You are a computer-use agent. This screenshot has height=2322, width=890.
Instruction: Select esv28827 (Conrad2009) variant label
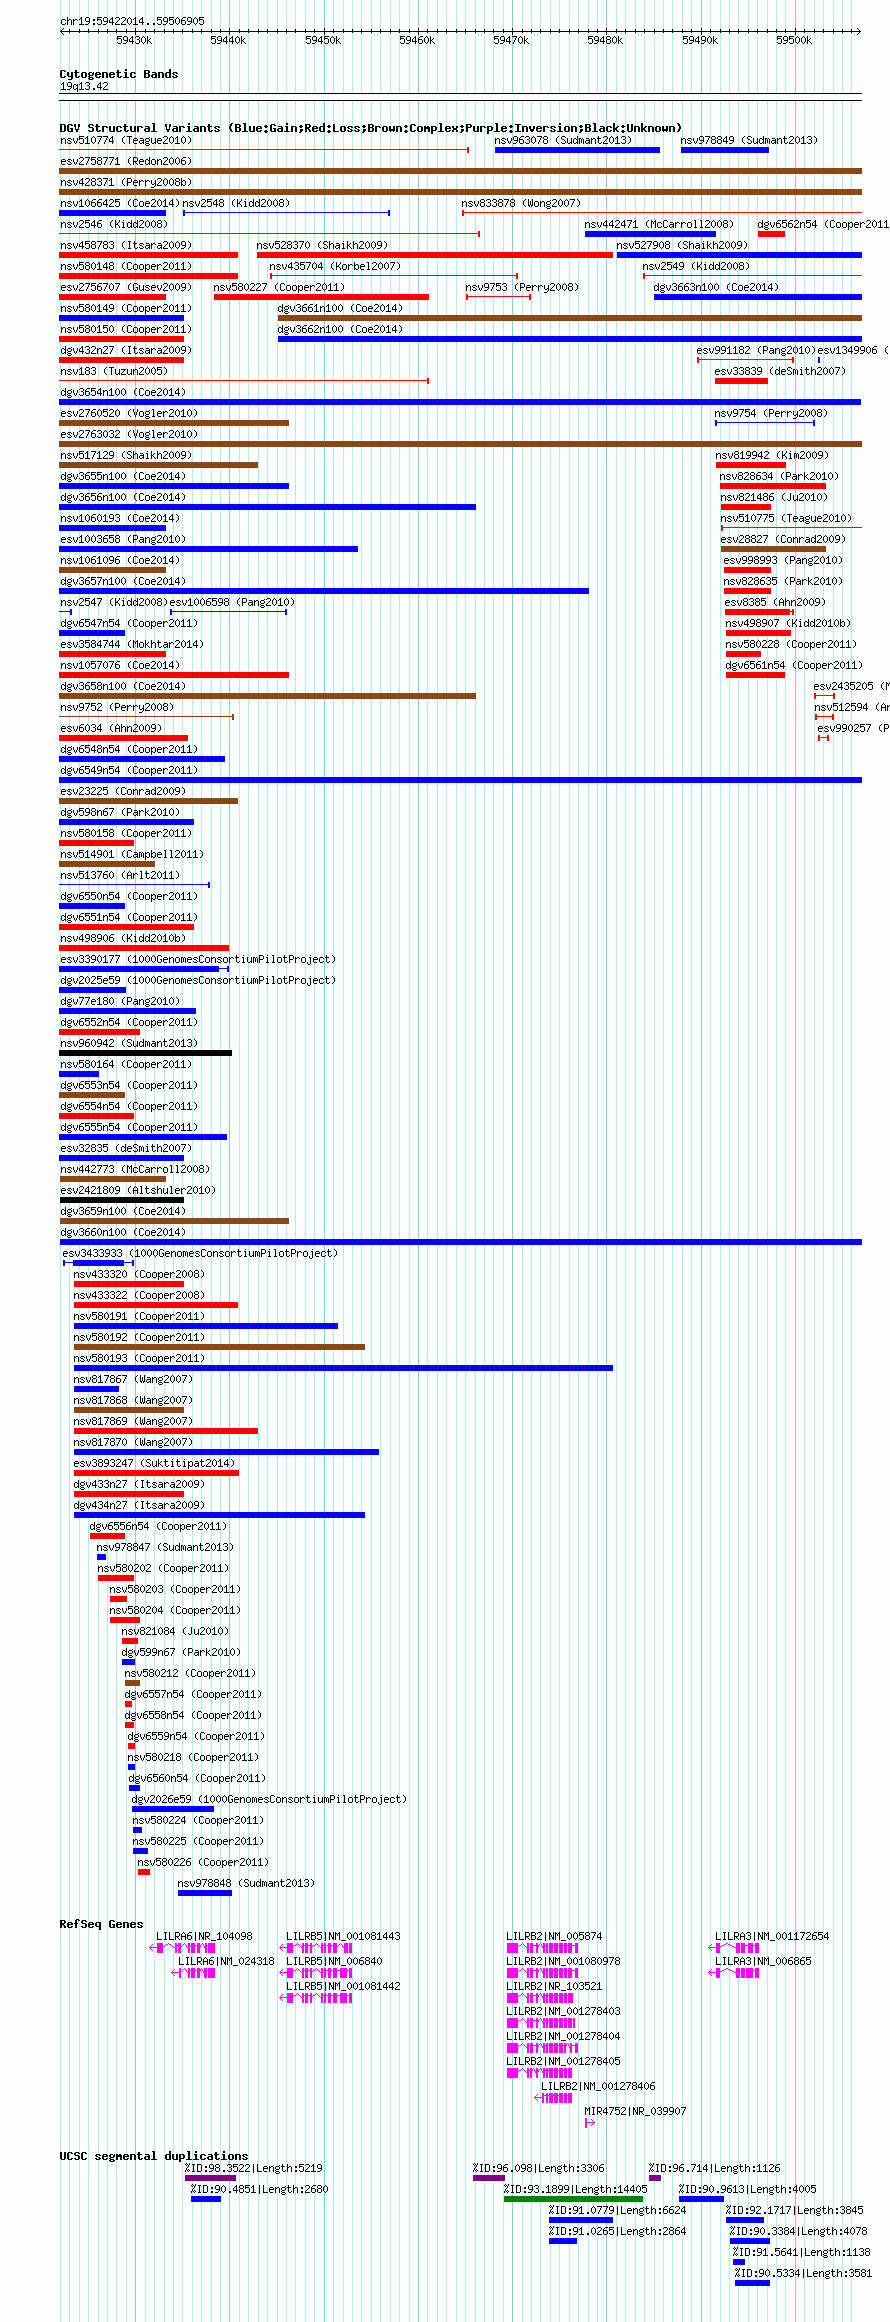(x=783, y=539)
